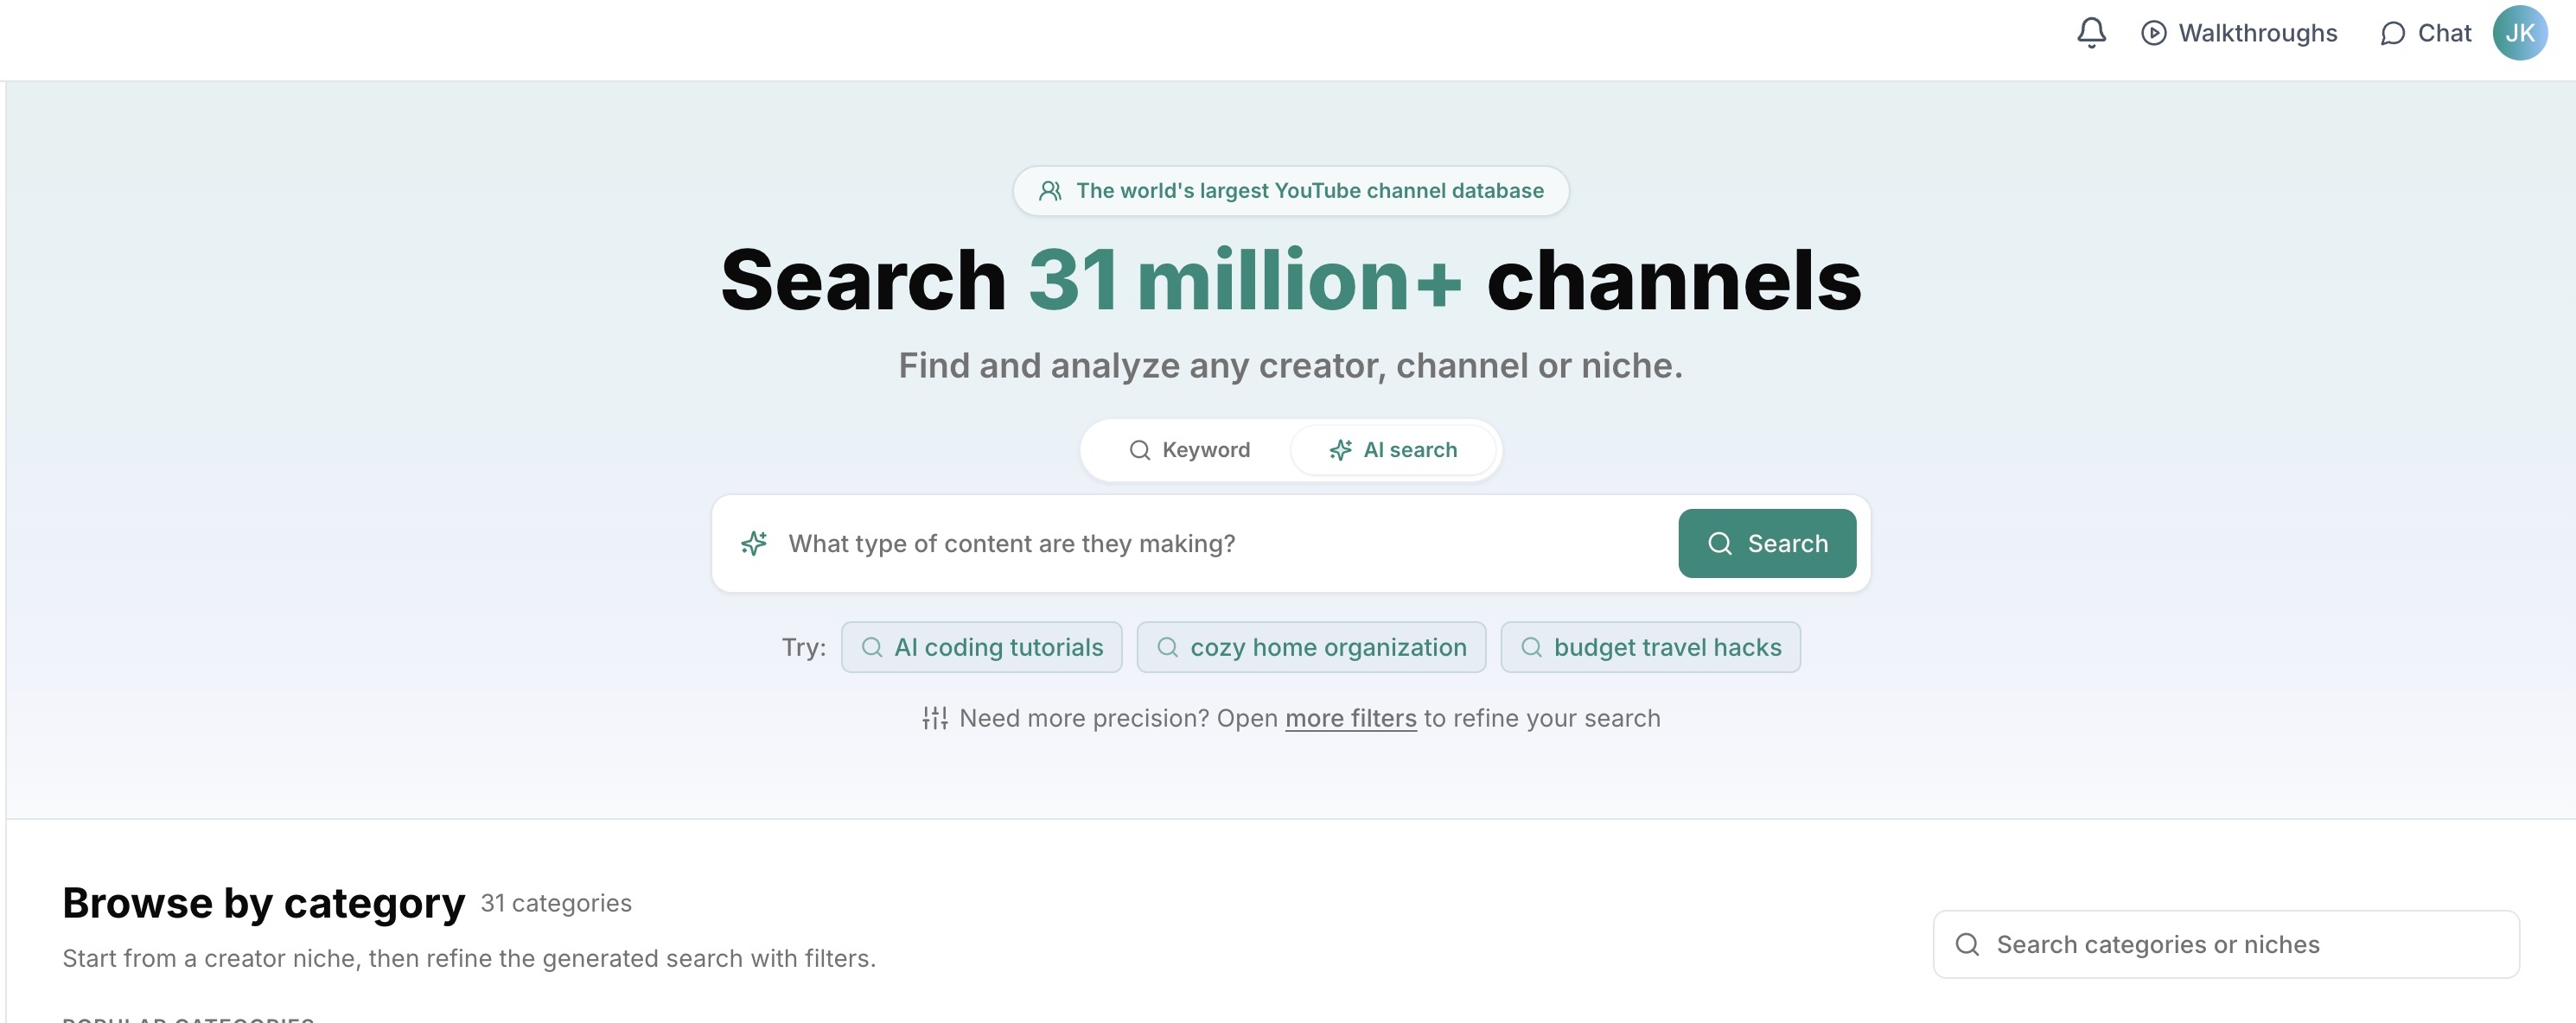
Task: Open Walkthroughs from the top bar
Action: coord(2239,33)
